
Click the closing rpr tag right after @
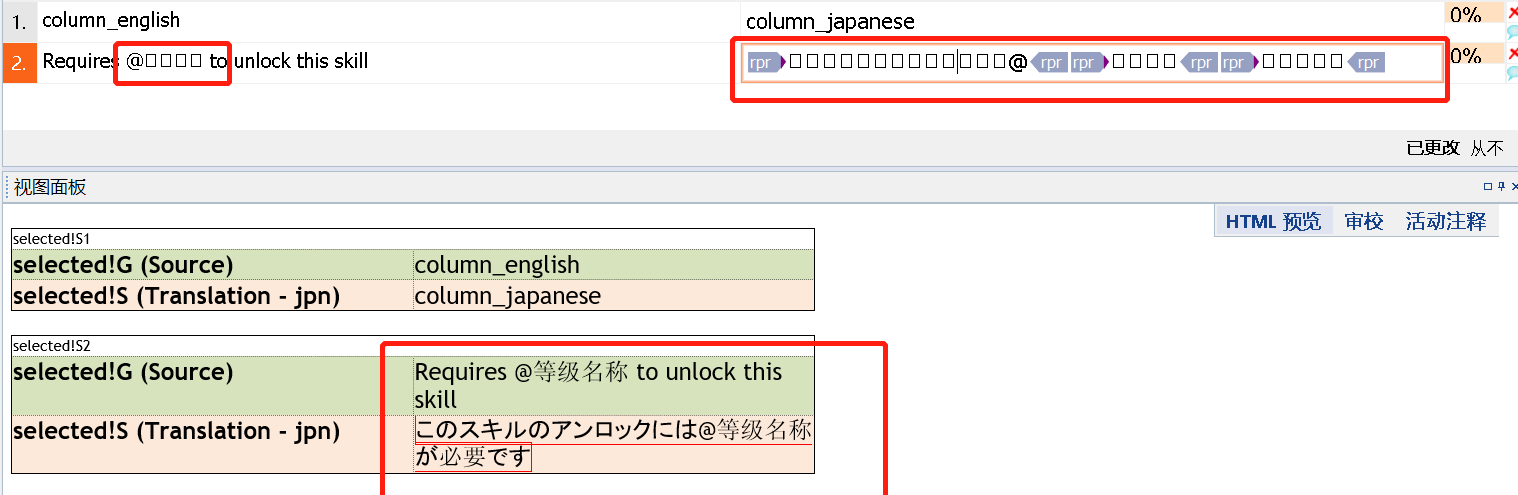point(1048,63)
